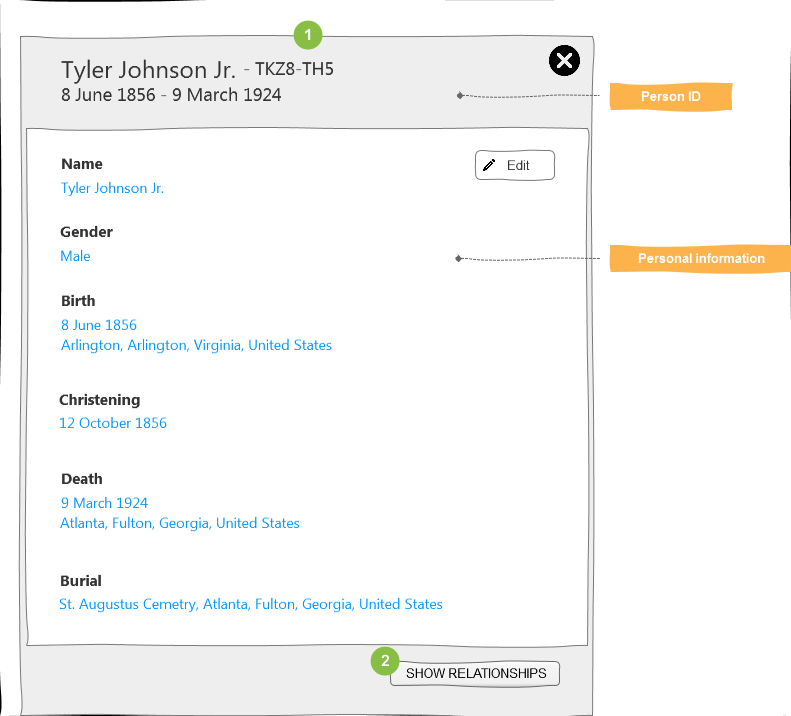
Task: Click the Male gender value
Action: 75,256
